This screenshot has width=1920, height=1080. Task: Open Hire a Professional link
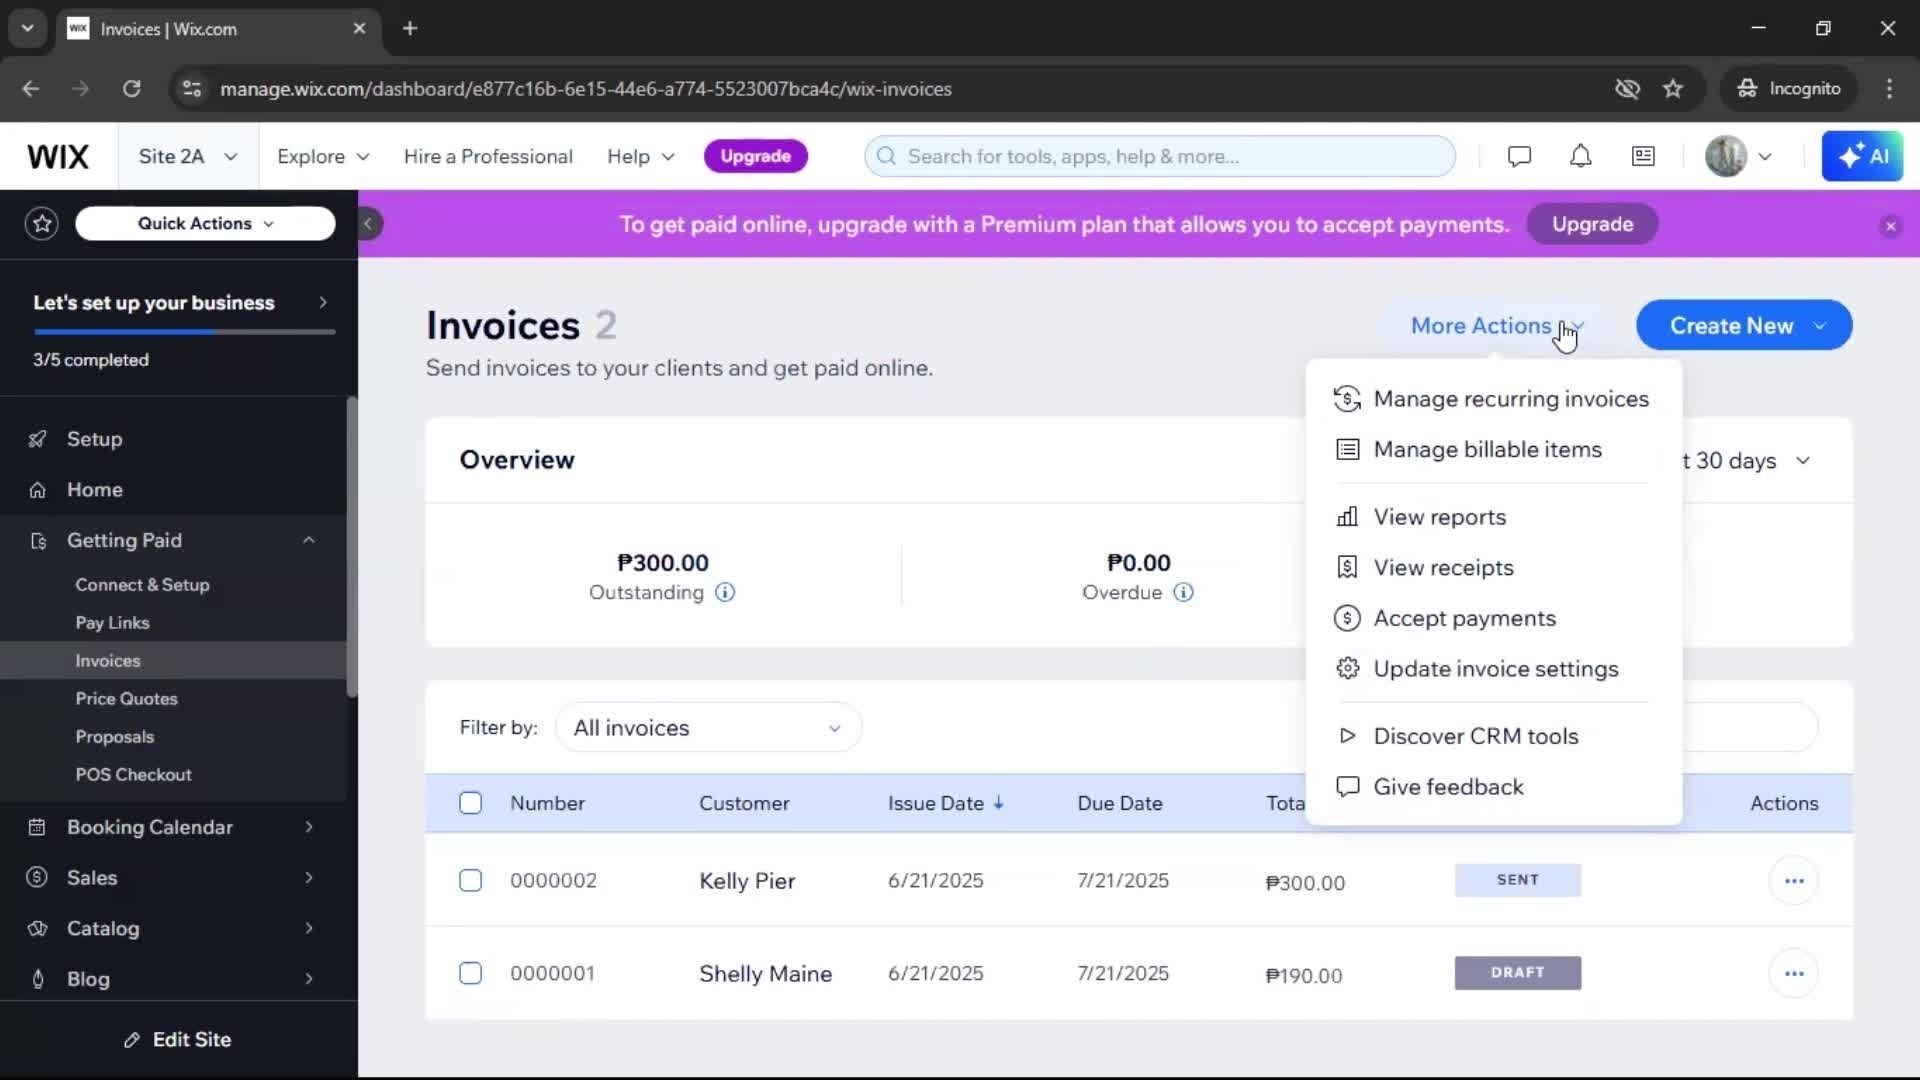pyautogui.click(x=488, y=157)
